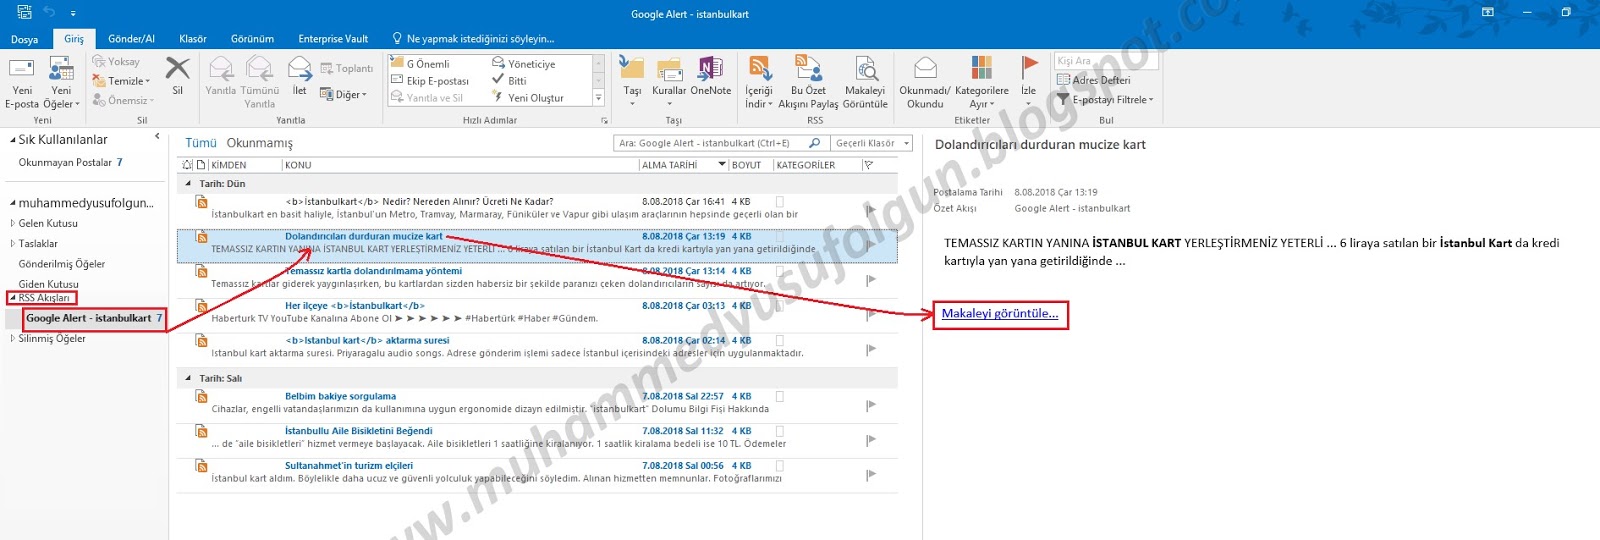Open the Önemsiz junk dropdown
Viewport: 1600px width, 540px height.
click(x=123, y=100)
